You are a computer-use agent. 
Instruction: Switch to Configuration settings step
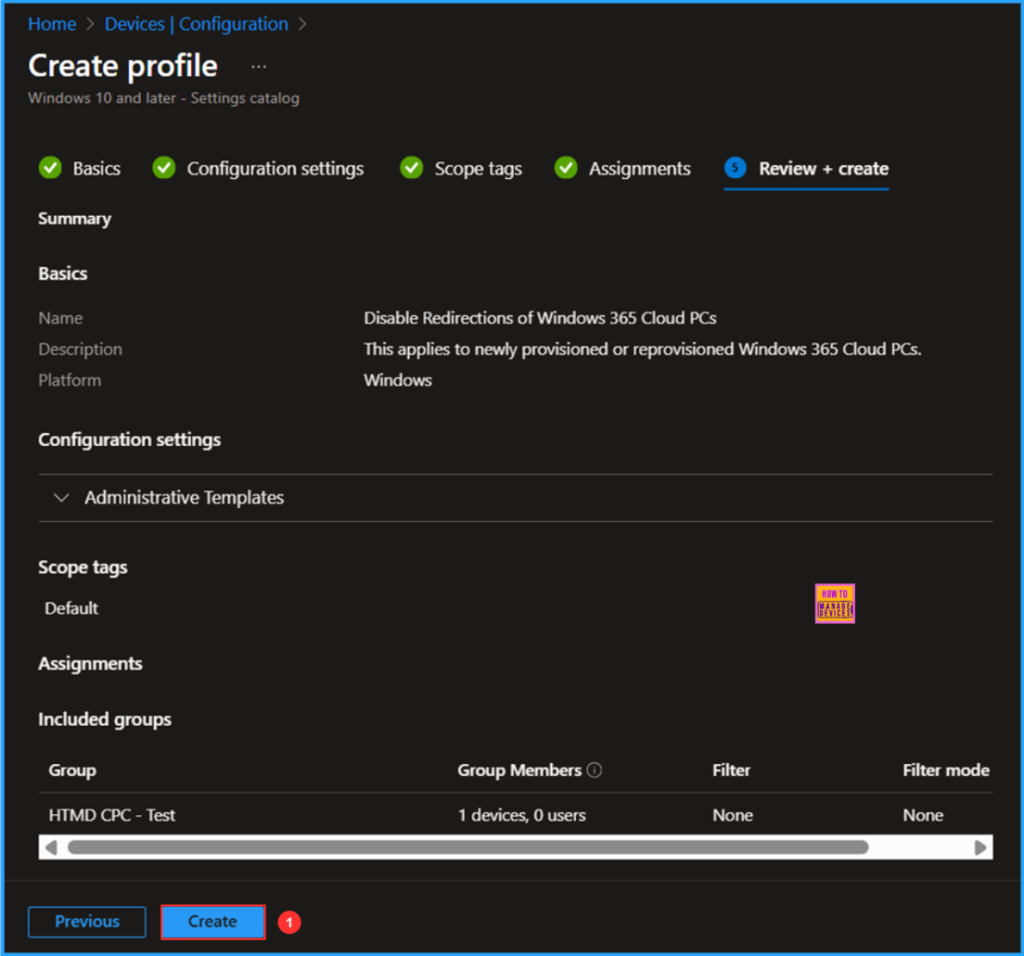pos(275,168)
